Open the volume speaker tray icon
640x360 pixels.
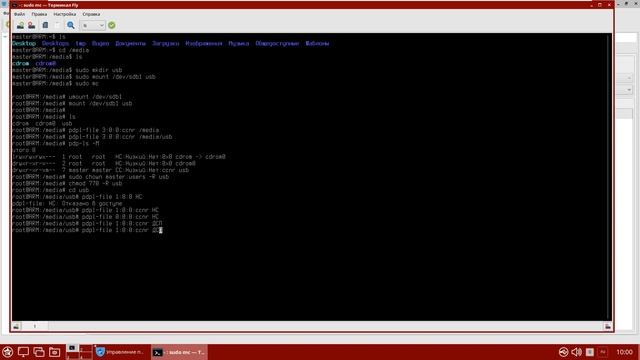tap(576, 352)
